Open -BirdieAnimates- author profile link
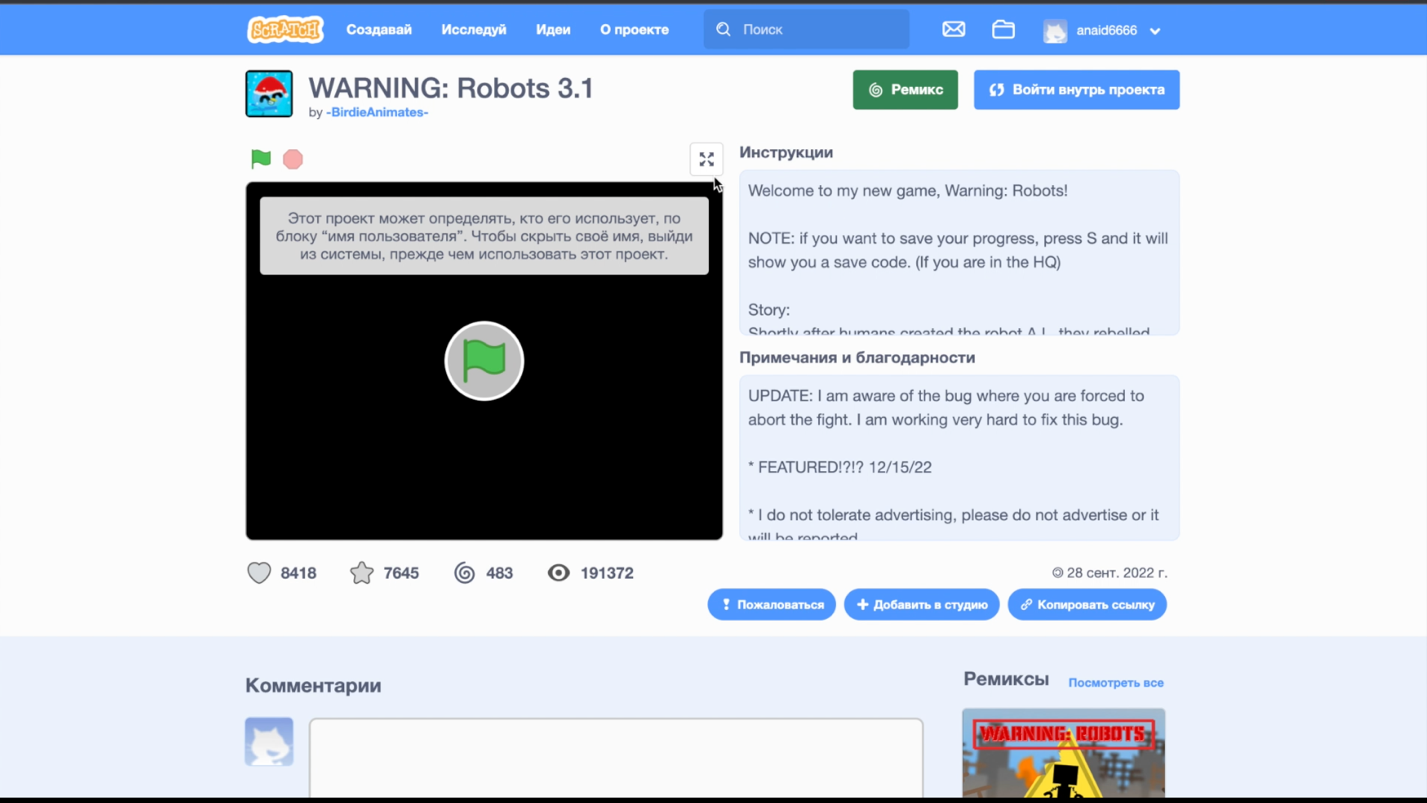The height and width of the screenshot is (803, 1427). tap(377, 112)
